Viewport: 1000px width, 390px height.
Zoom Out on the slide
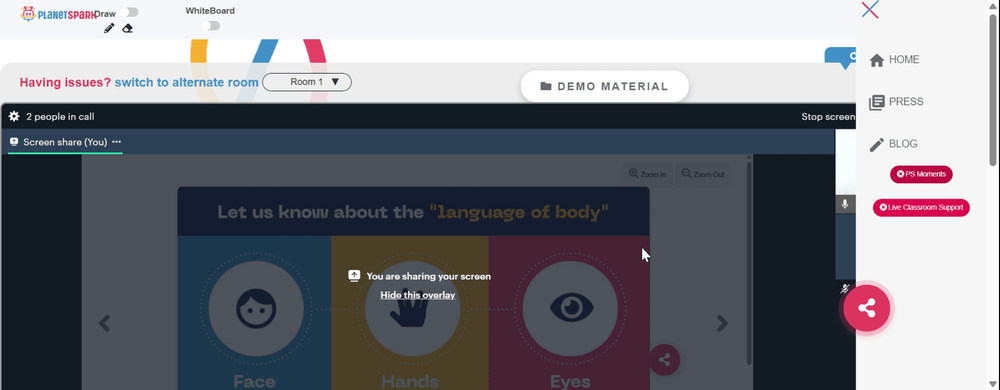point(703,174)
